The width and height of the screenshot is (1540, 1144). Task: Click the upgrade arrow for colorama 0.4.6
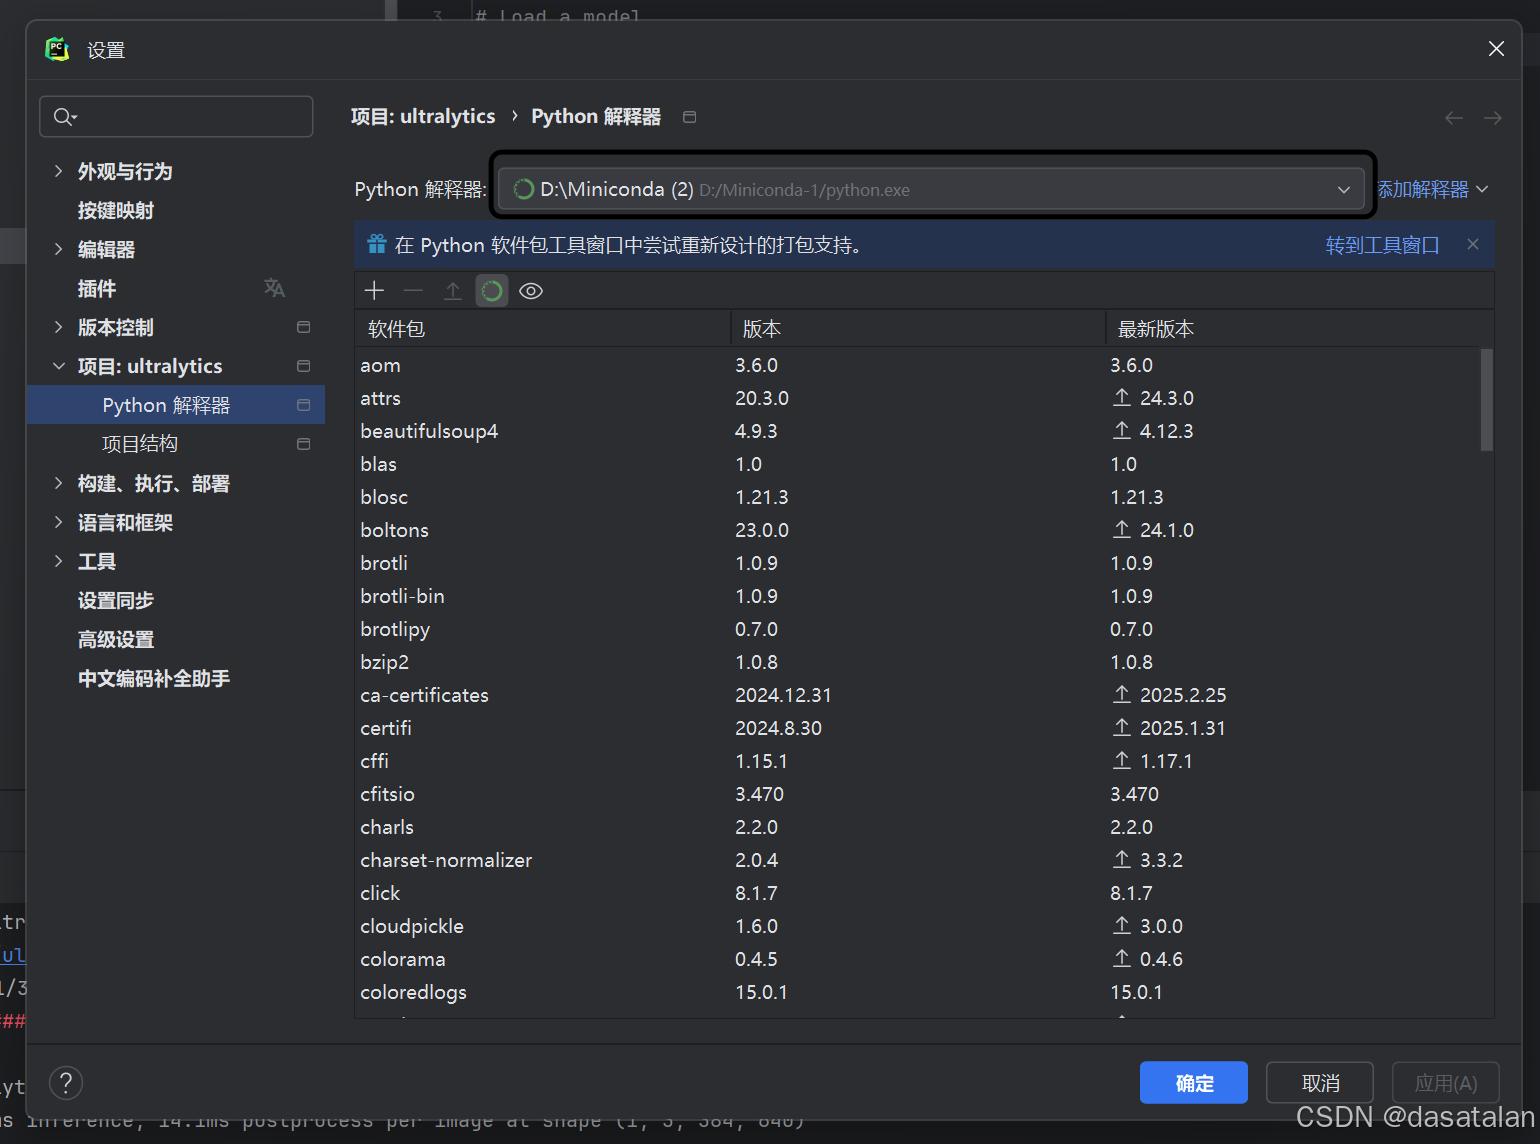[x=1122, y=959]
